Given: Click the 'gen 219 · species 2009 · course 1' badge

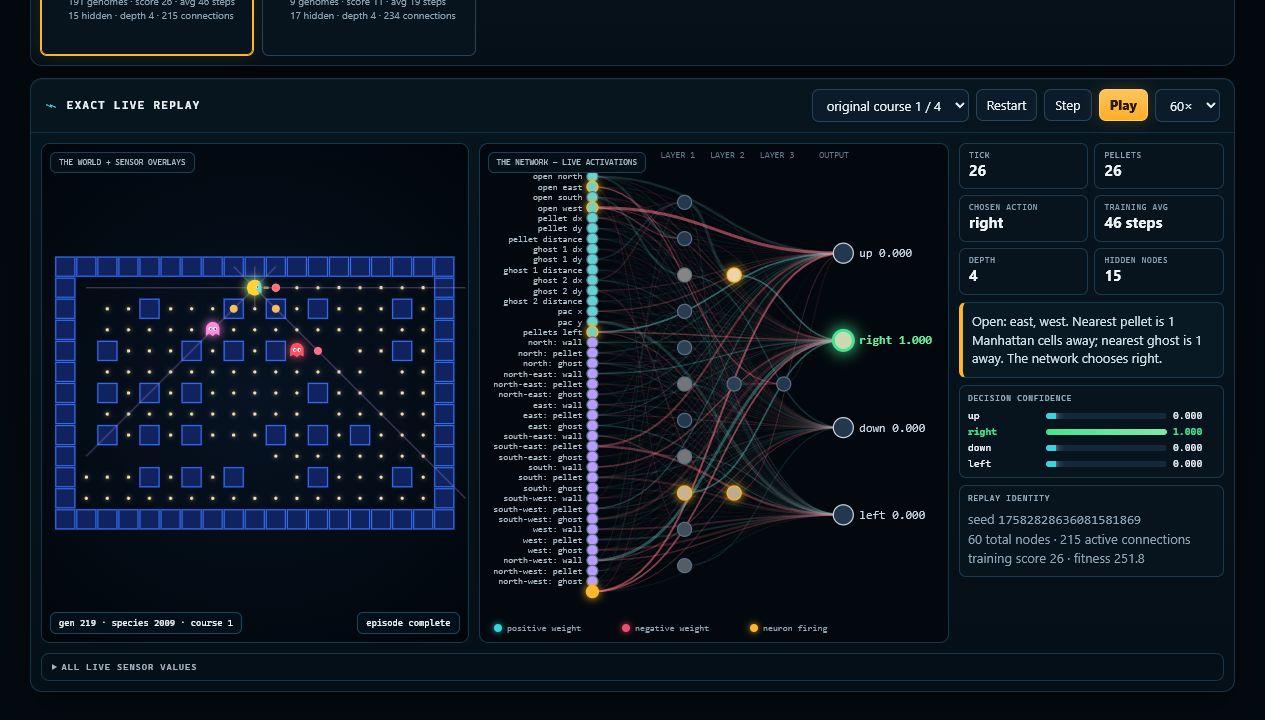Looking at the screenshot, I should (146, 623).
